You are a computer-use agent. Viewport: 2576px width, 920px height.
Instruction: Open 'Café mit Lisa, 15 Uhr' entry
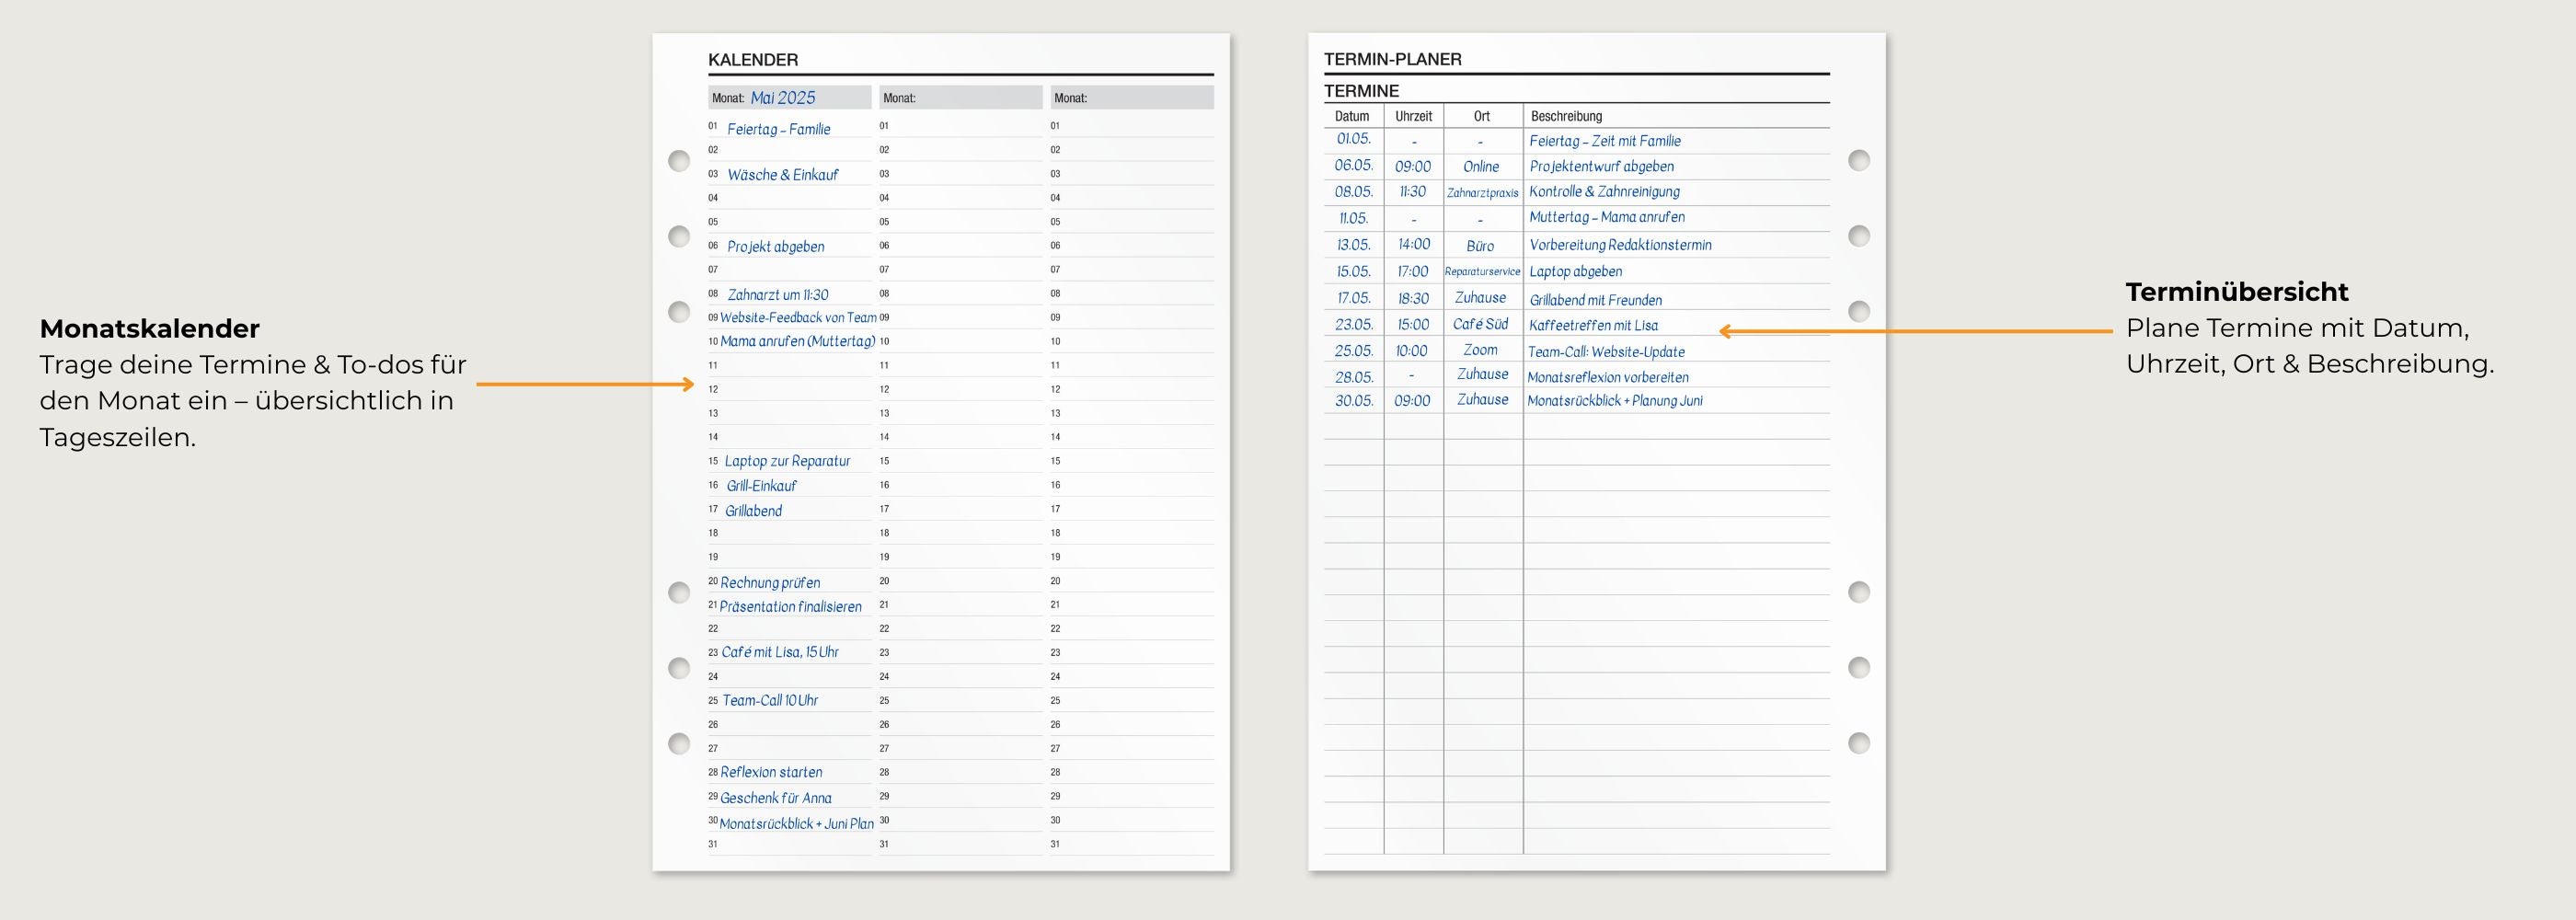[x=780, y=652]
